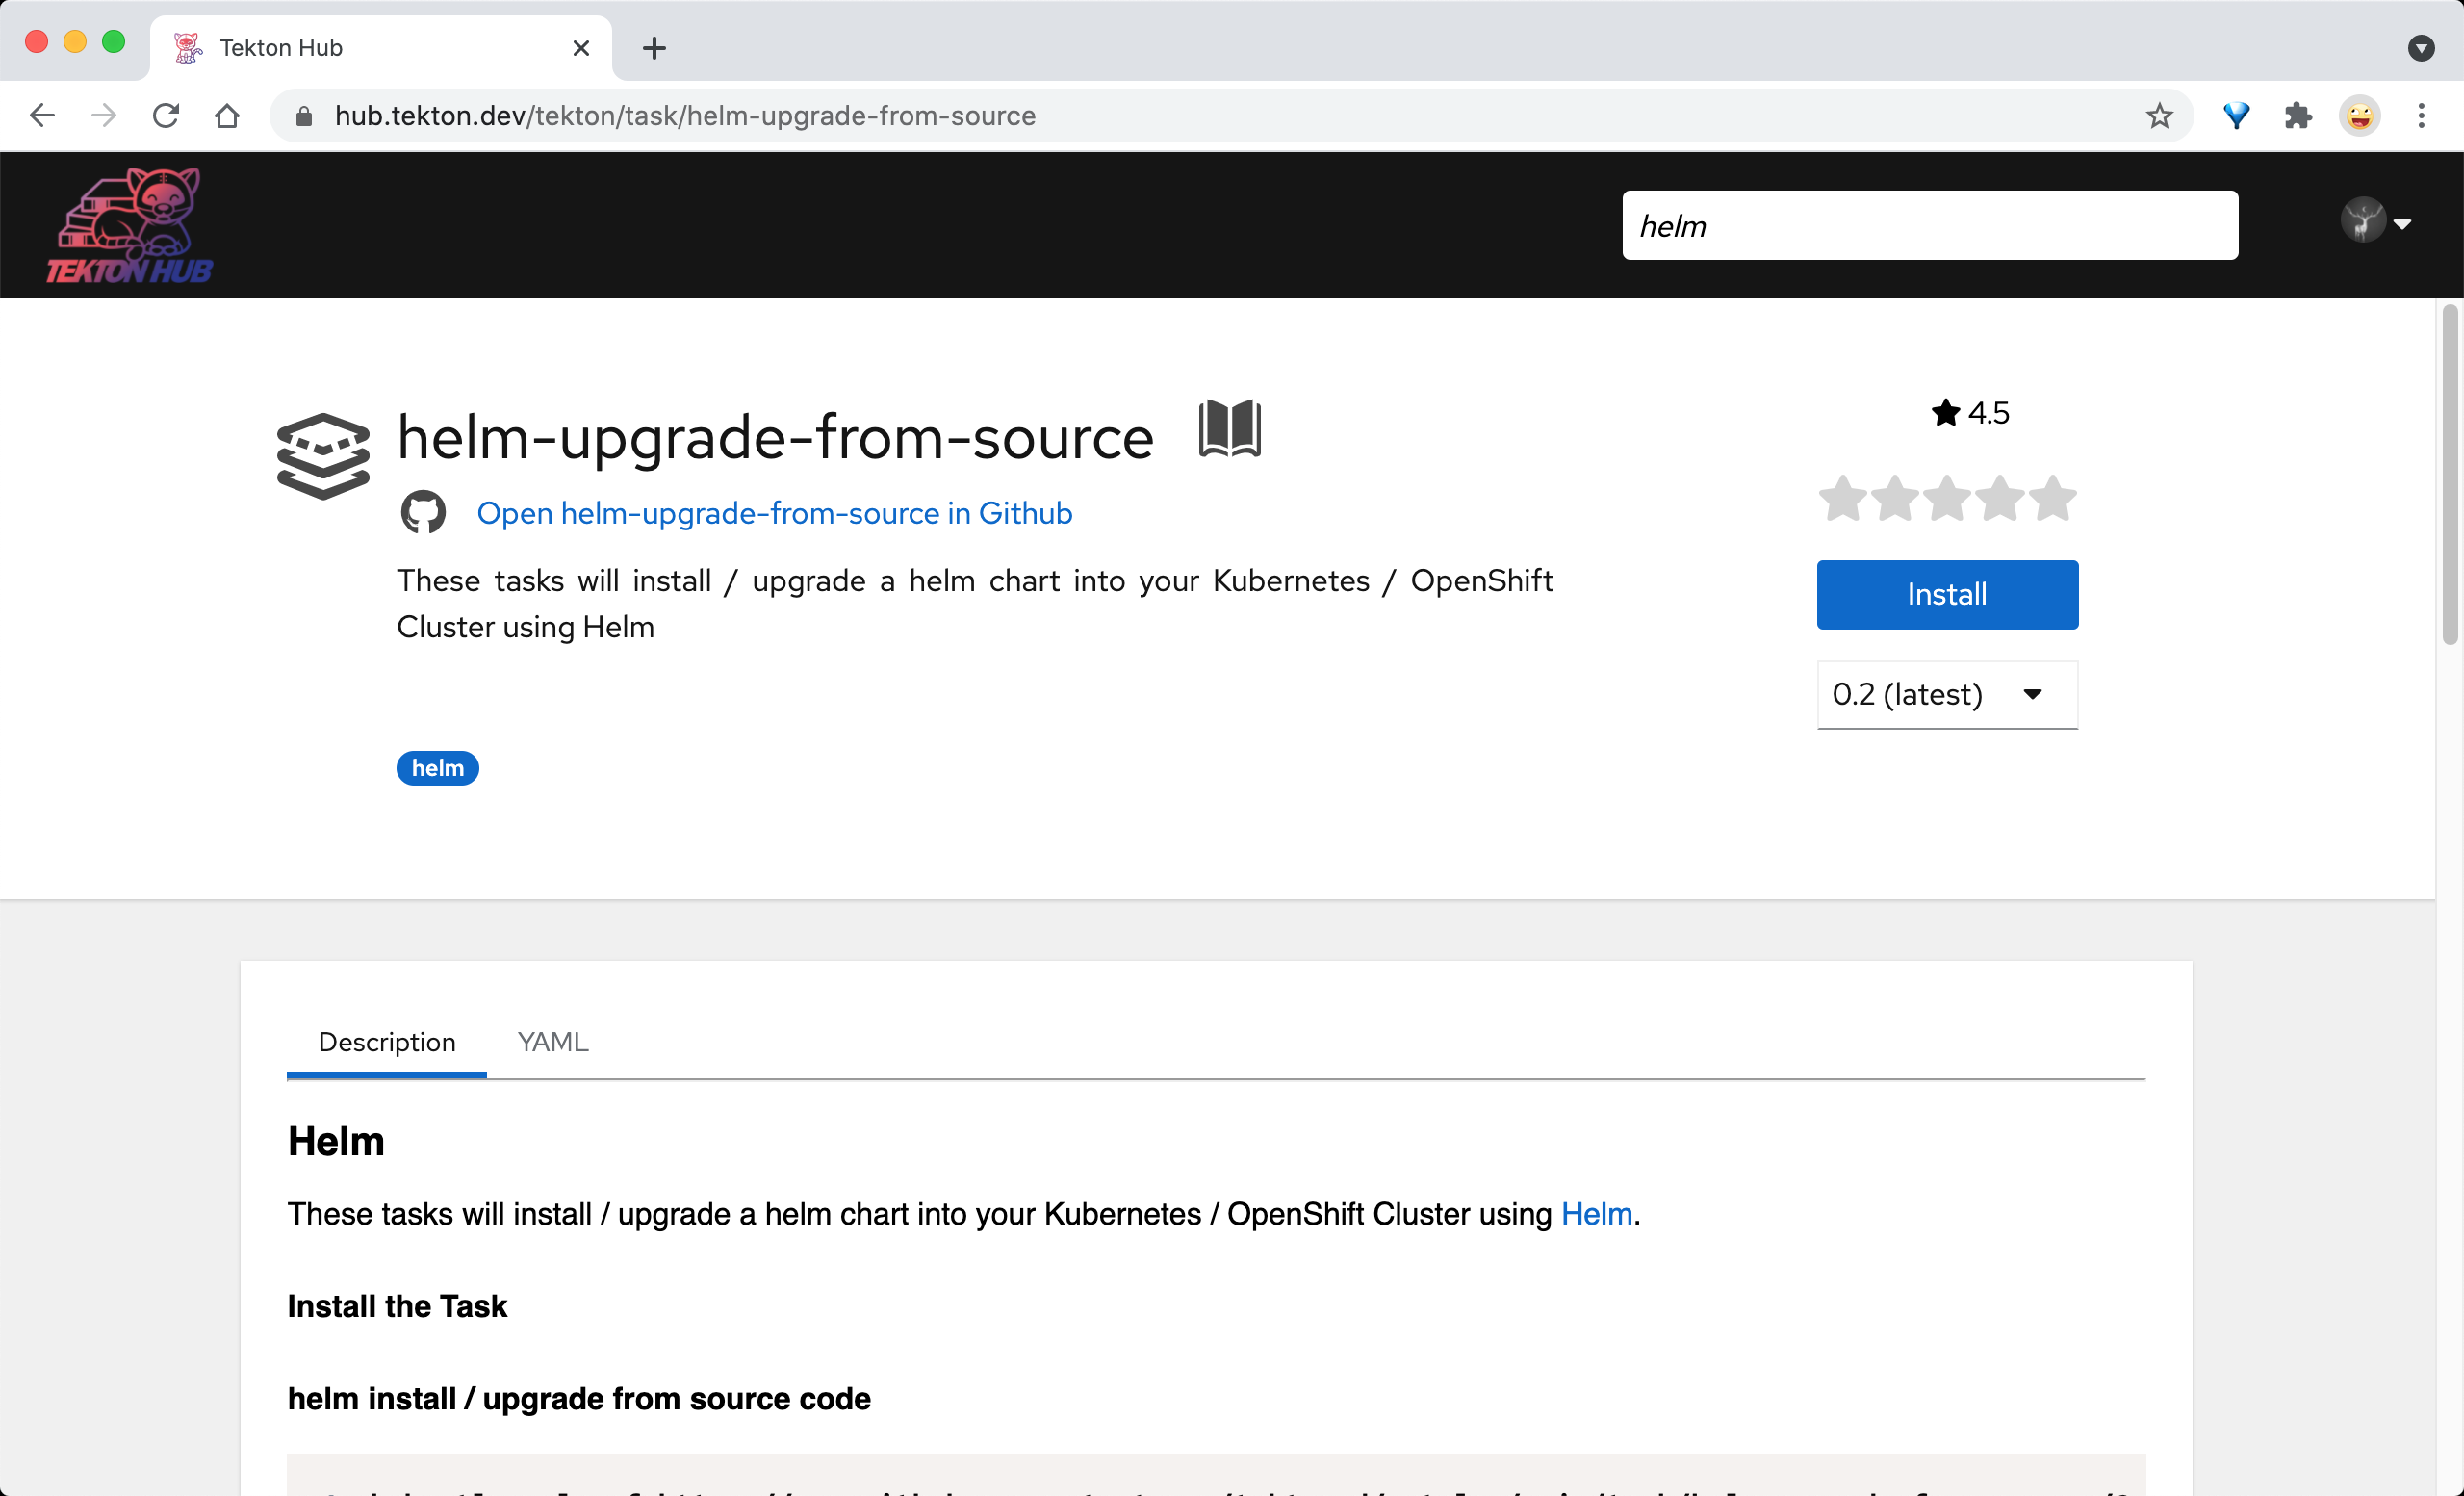Click the stacked layers task icon

323,456
